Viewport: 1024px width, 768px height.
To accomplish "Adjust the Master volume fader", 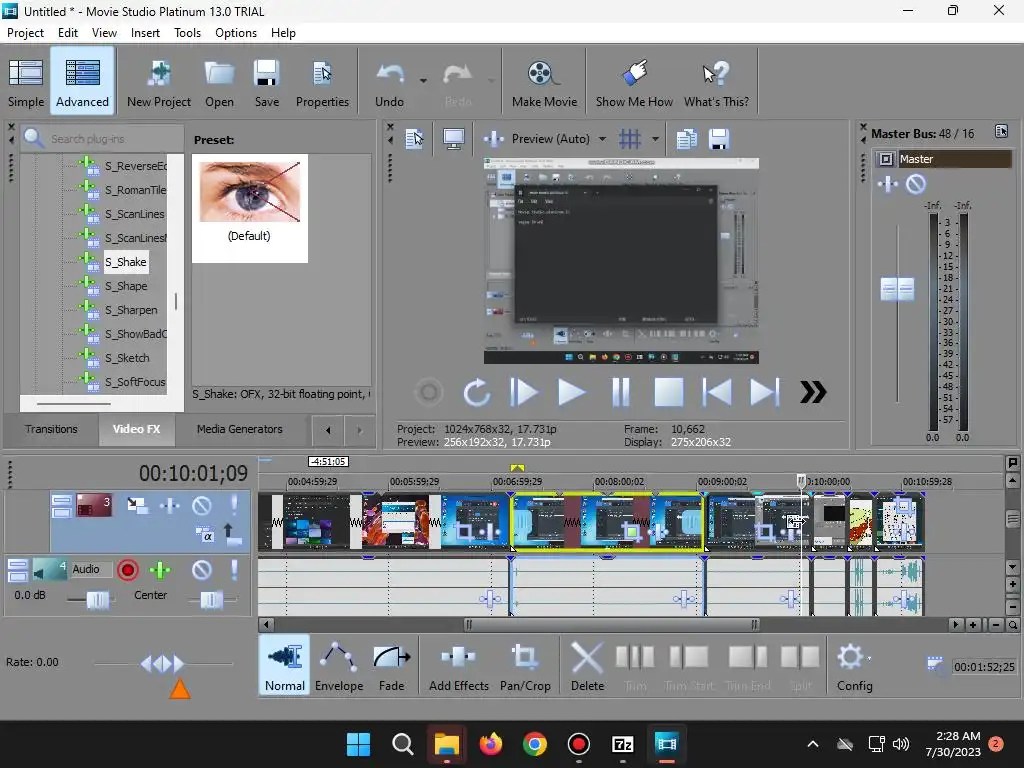I will [x=897, y=289].
